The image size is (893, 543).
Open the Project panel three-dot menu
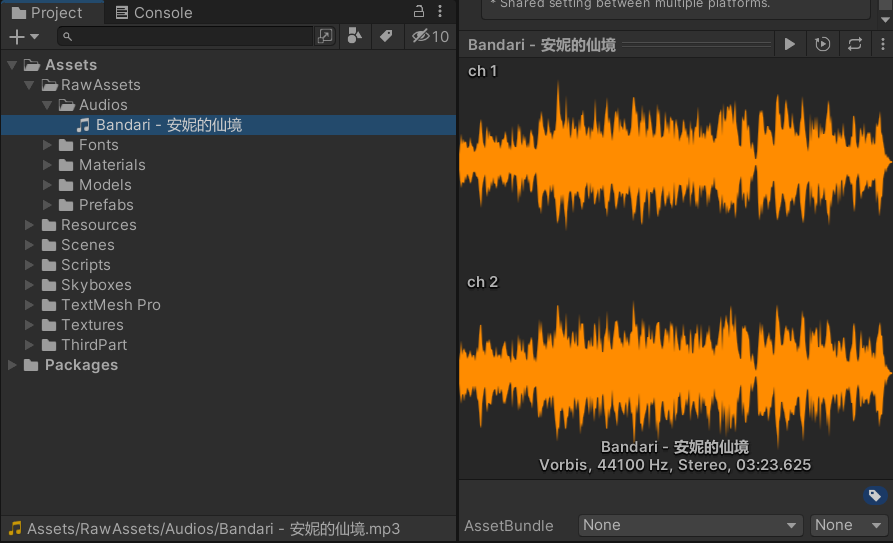[x=440, y=11]
